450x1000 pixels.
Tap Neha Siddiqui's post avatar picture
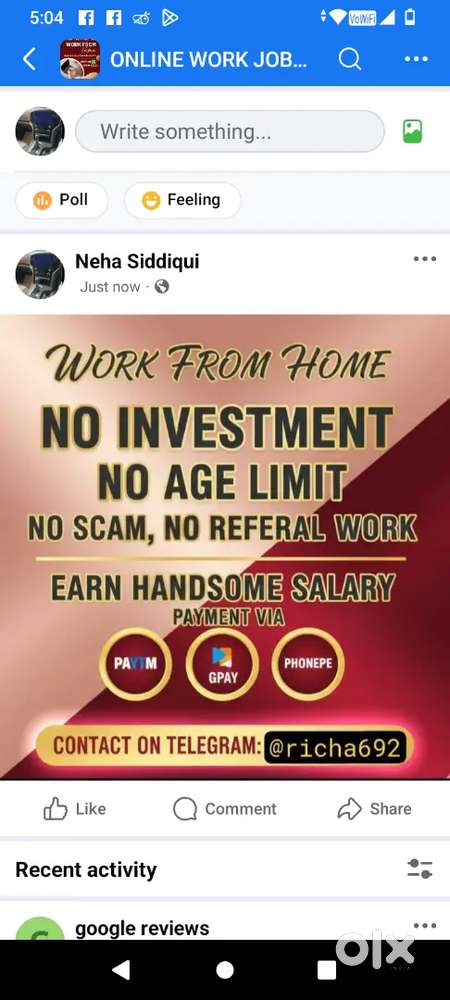pyautogui.click(x=40, y=274)
